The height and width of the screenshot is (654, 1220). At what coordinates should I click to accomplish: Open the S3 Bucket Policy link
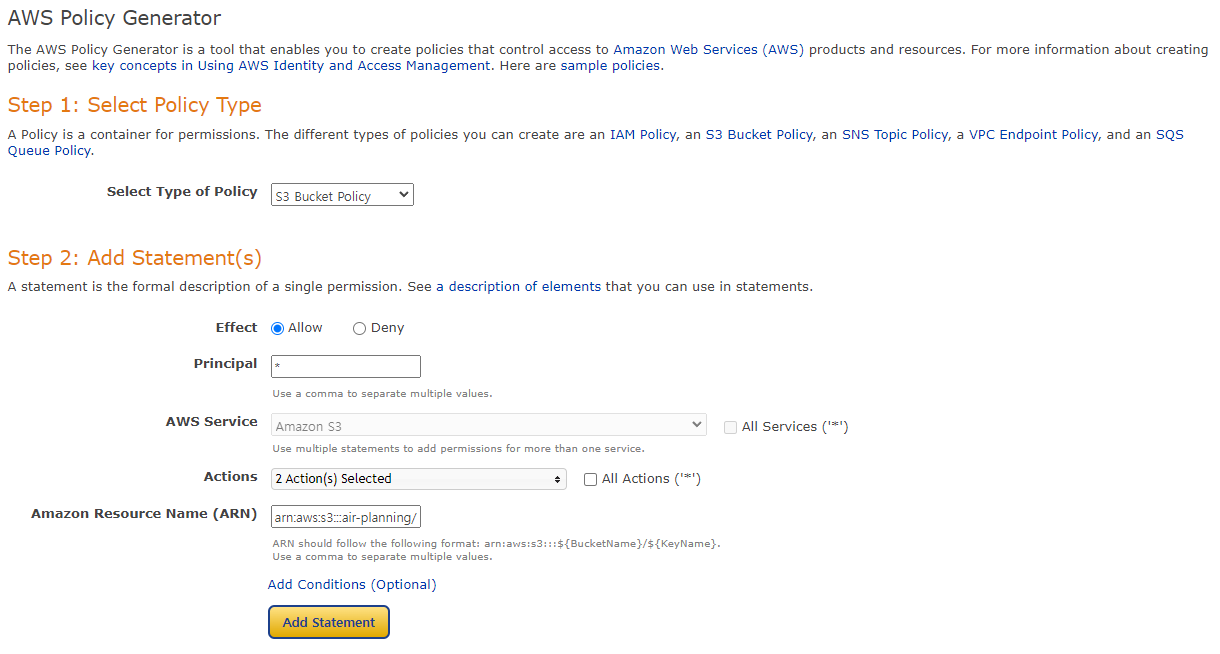[759, 134]
